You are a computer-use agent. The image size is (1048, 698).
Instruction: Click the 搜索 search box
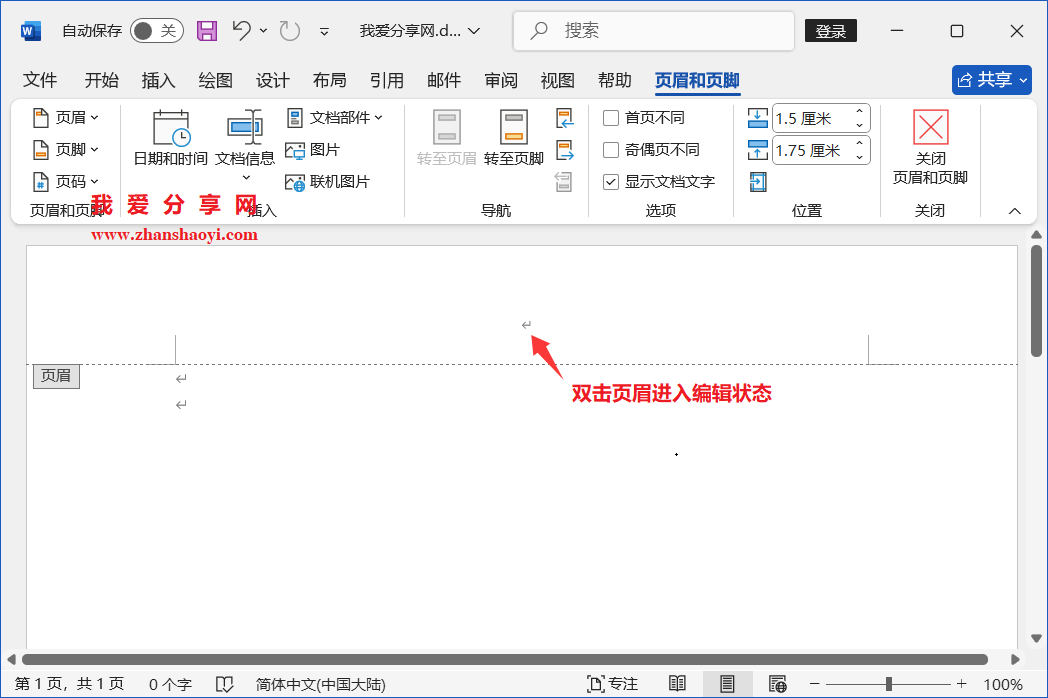click(x=654, y=31)
